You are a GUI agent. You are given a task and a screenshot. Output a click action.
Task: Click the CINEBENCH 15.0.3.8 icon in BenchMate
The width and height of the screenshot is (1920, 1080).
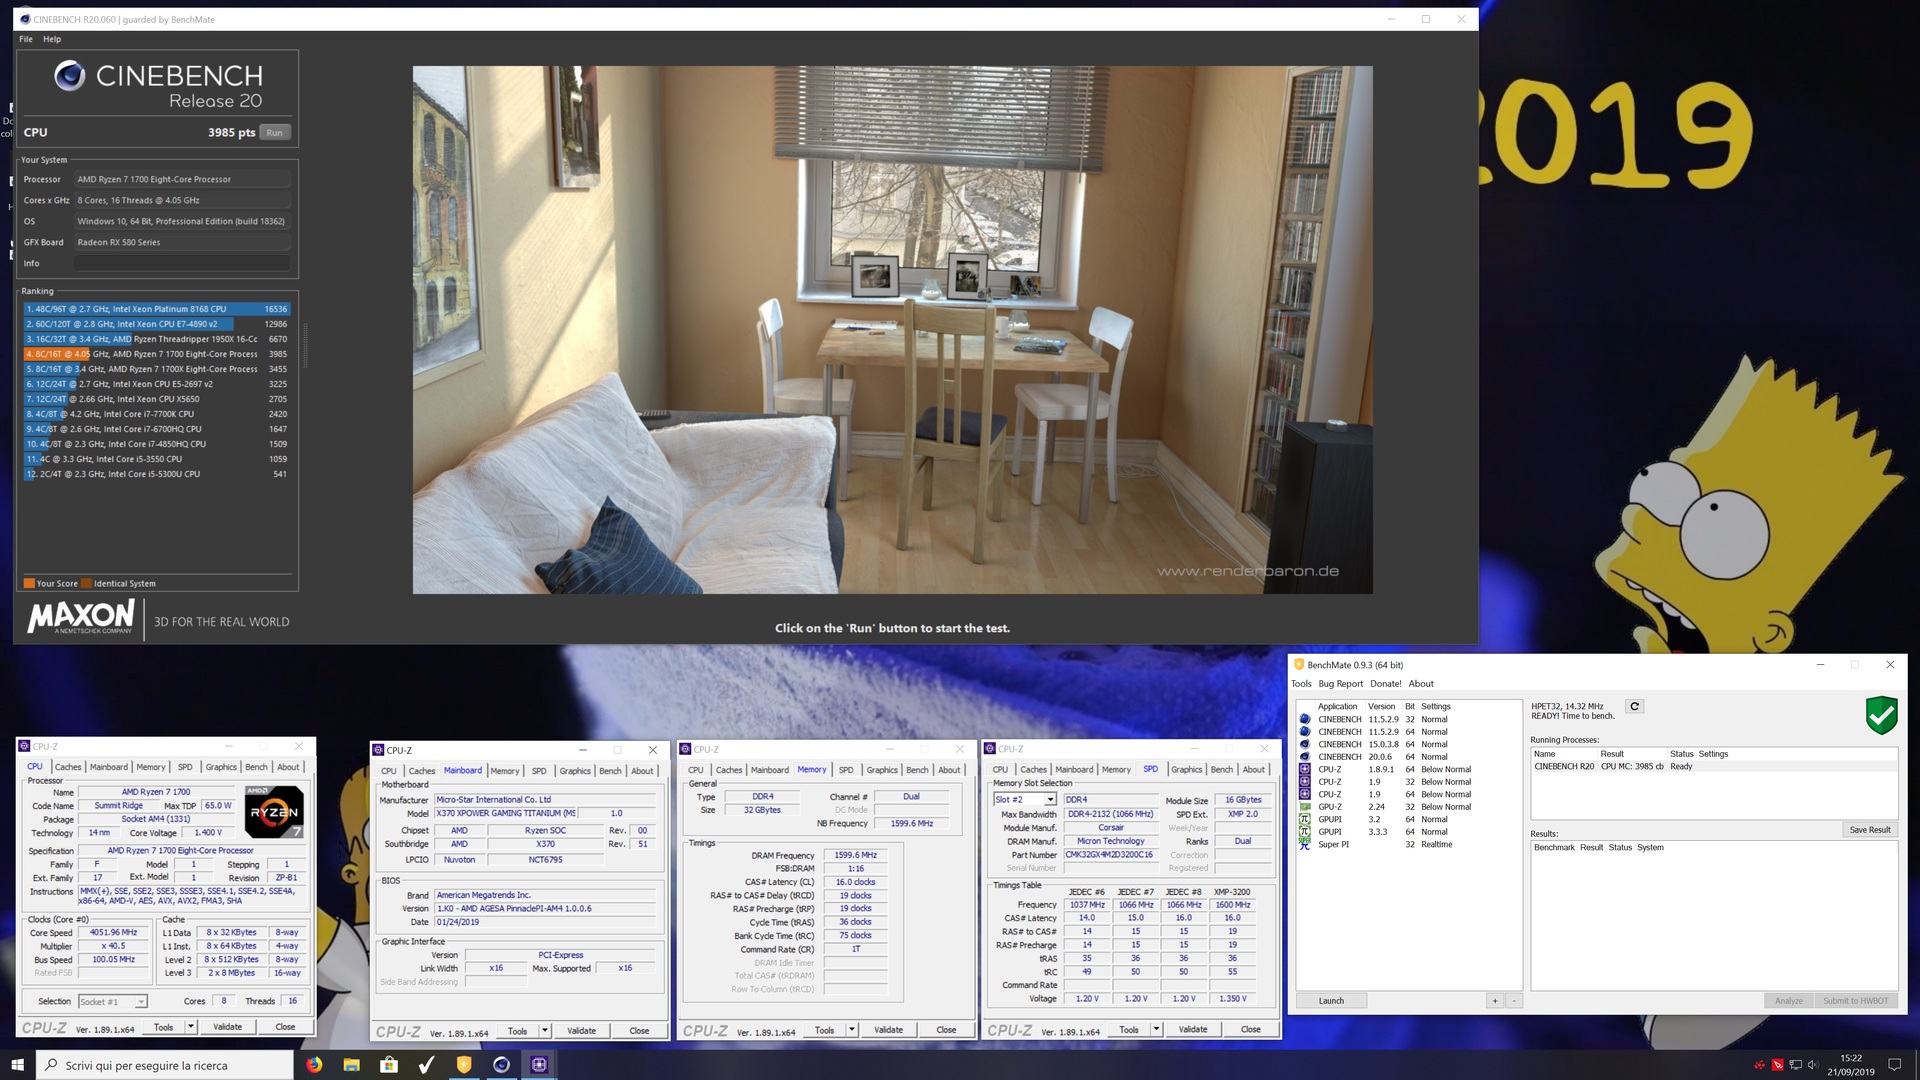tap(1304, 744)
